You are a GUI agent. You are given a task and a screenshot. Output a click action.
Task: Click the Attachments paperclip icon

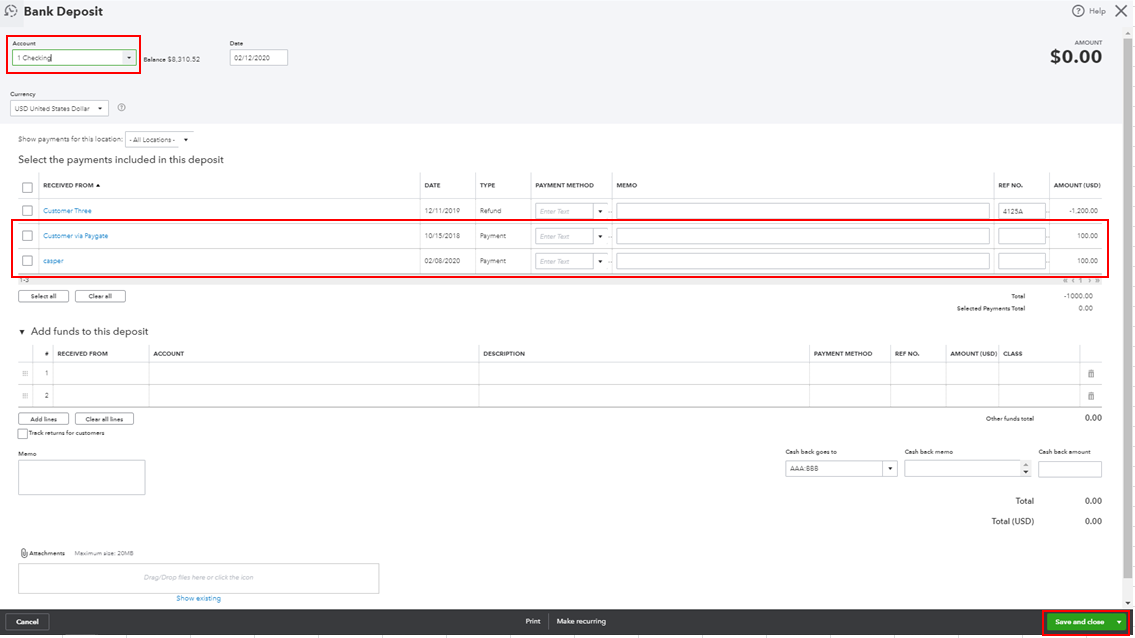coord(23,553)
